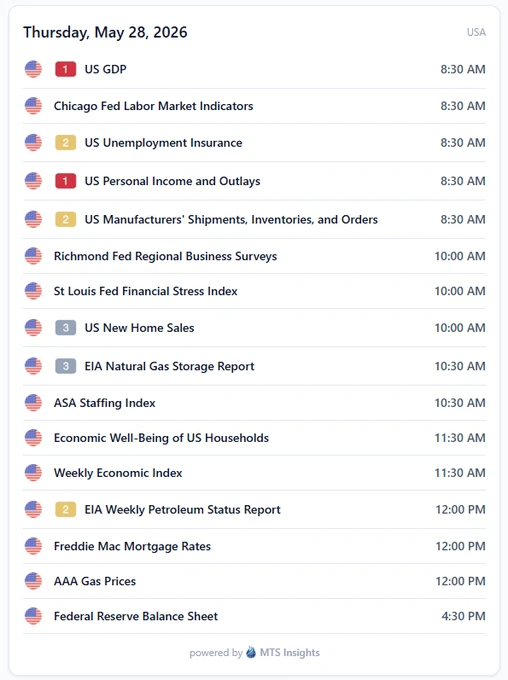Image resolution: width=508 pixels, height=680 pixels.
Task: Click the flag icon beside US Personal Income and Outlays
Action: pyautogui.click(x=33, y=181)
